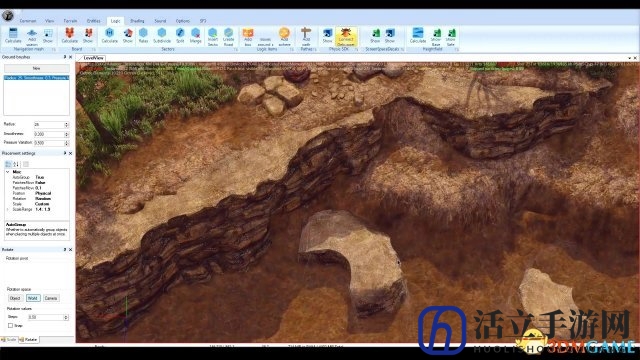Select the Merge sector tool
Viewport: 640px width, 360px height.
[x=196, y=36]
